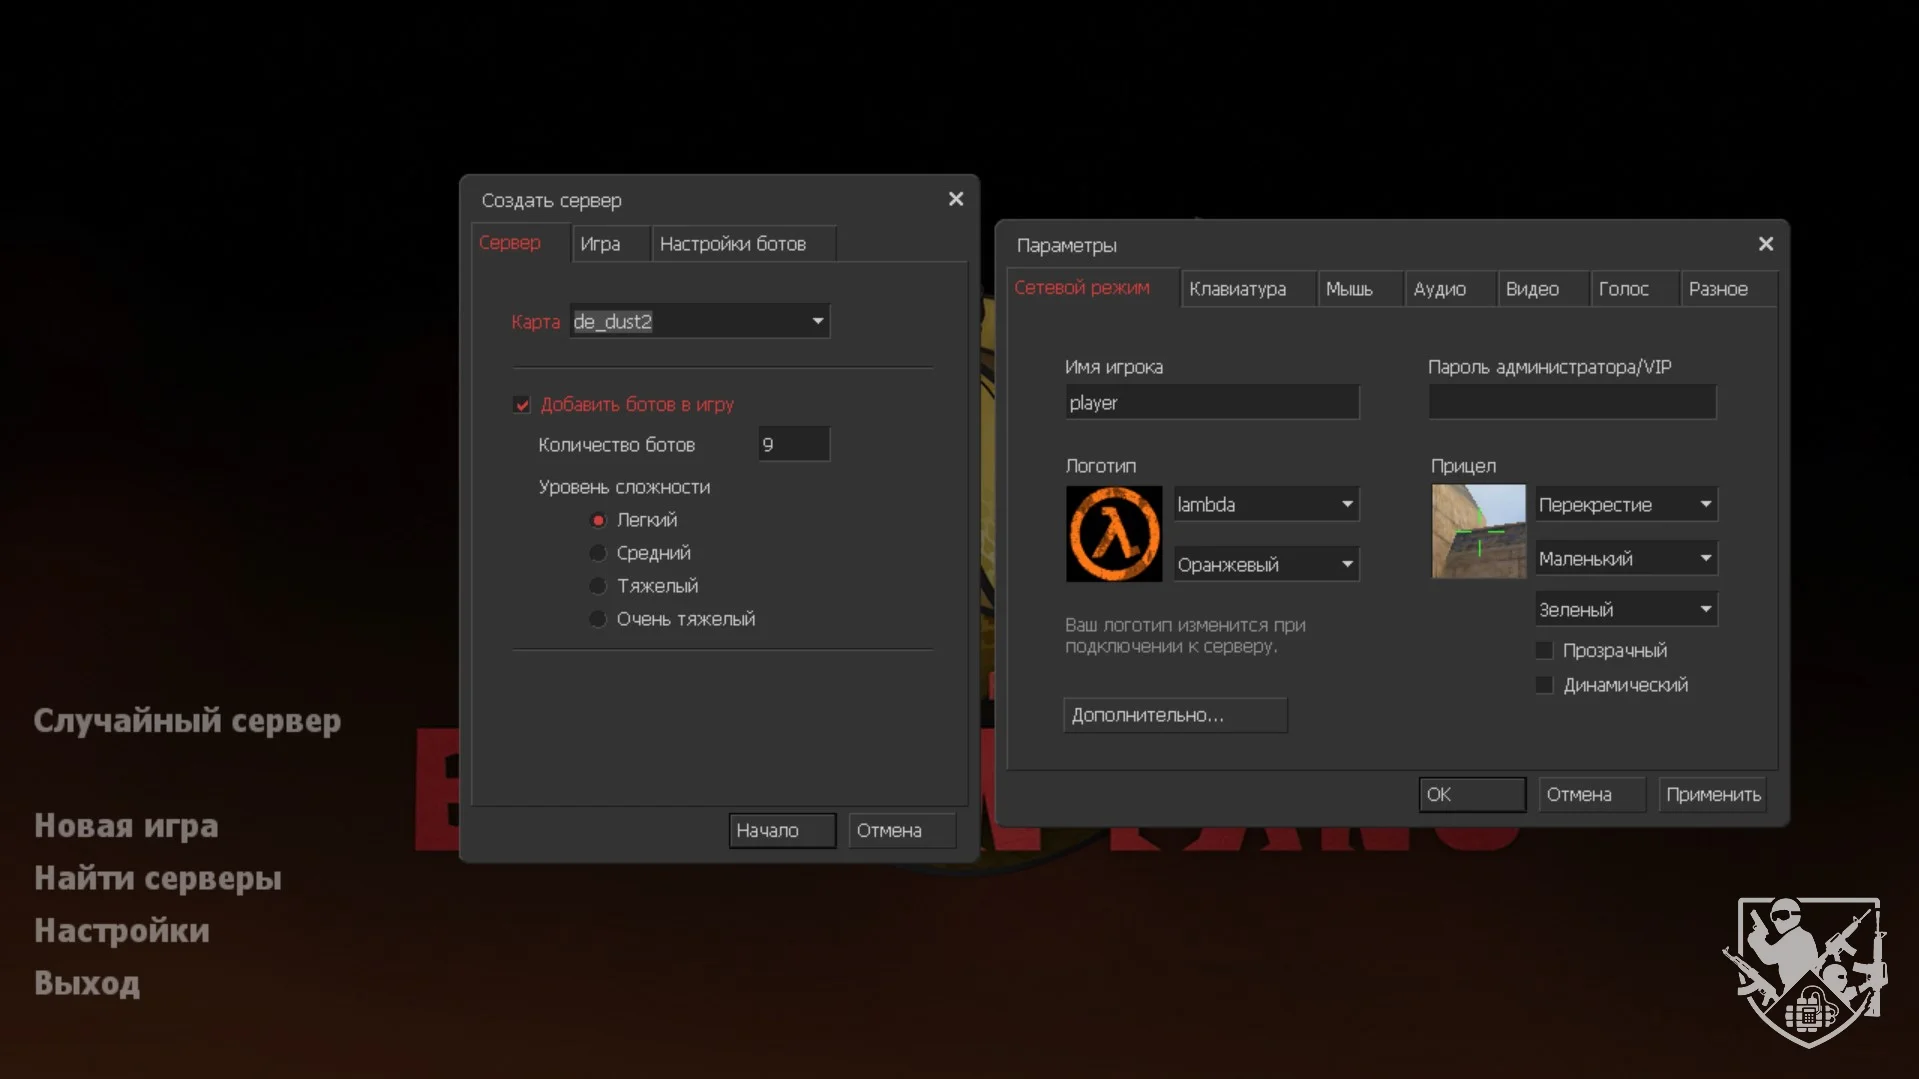This screenshot has width=1919, height=1079.
Task: Click the Имя игрока text field
Action: click(1211, 403)
